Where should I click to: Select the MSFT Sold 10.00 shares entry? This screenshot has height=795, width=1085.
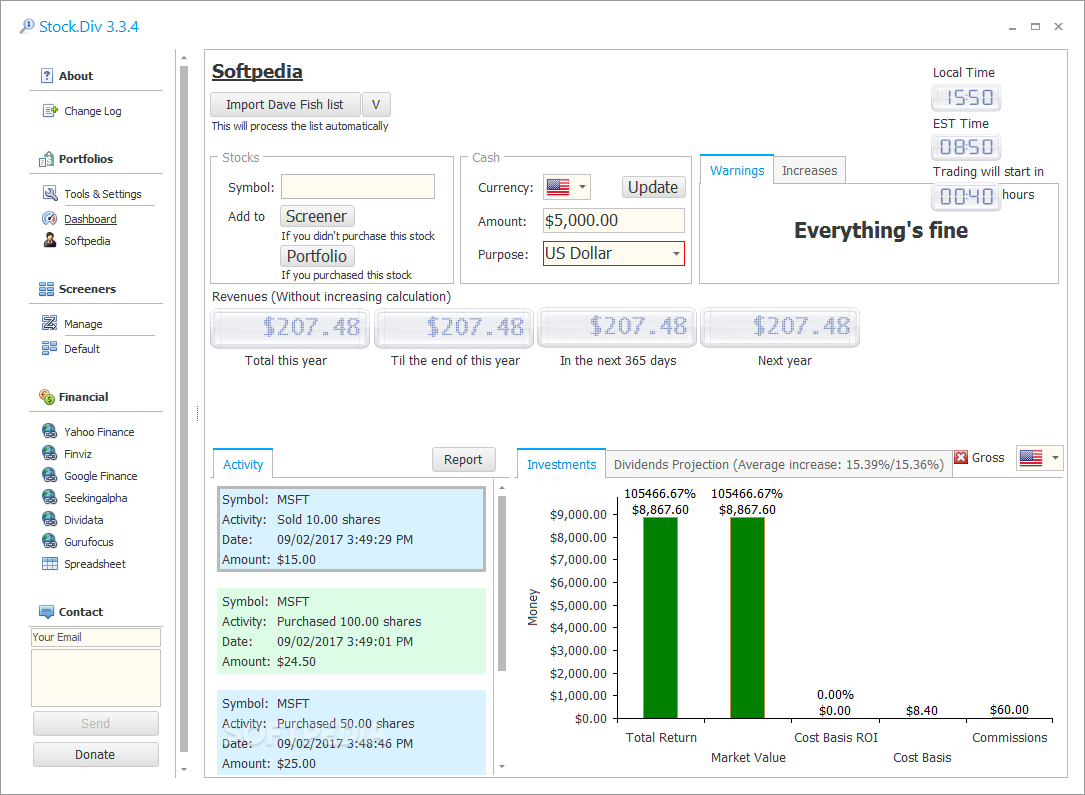click(352, 529)
